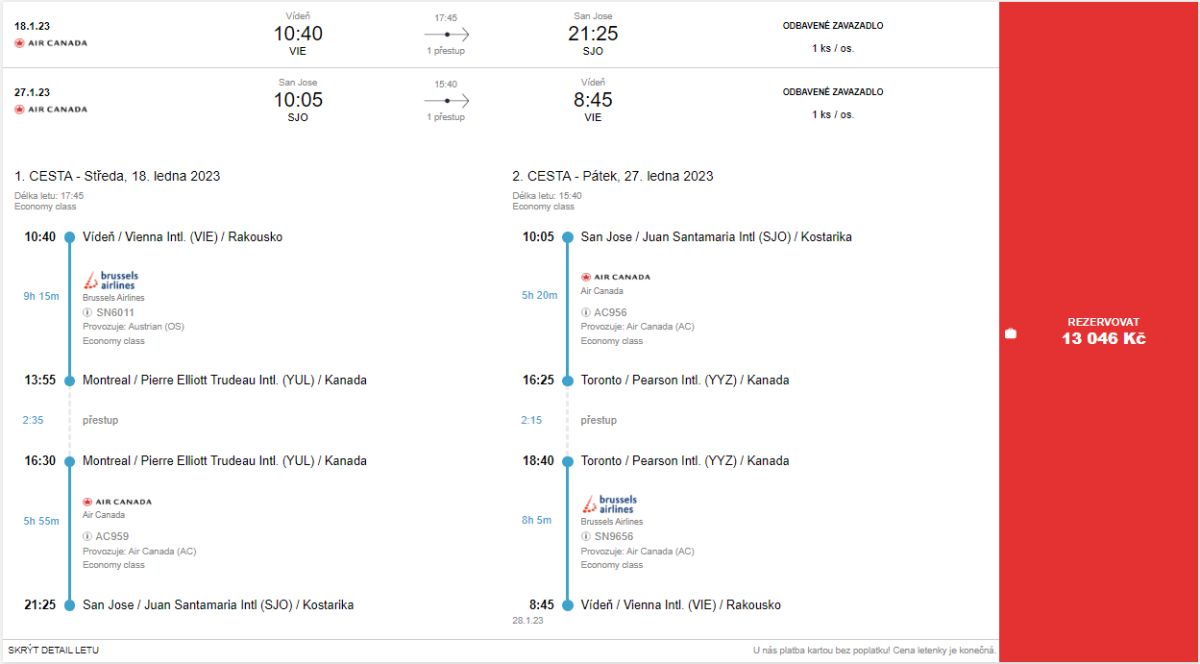Viewport: 1200px width, 664px height.
Task: Click the Brussels Airlines logo for flight SN6011
Action: click(x=111, y=280)
